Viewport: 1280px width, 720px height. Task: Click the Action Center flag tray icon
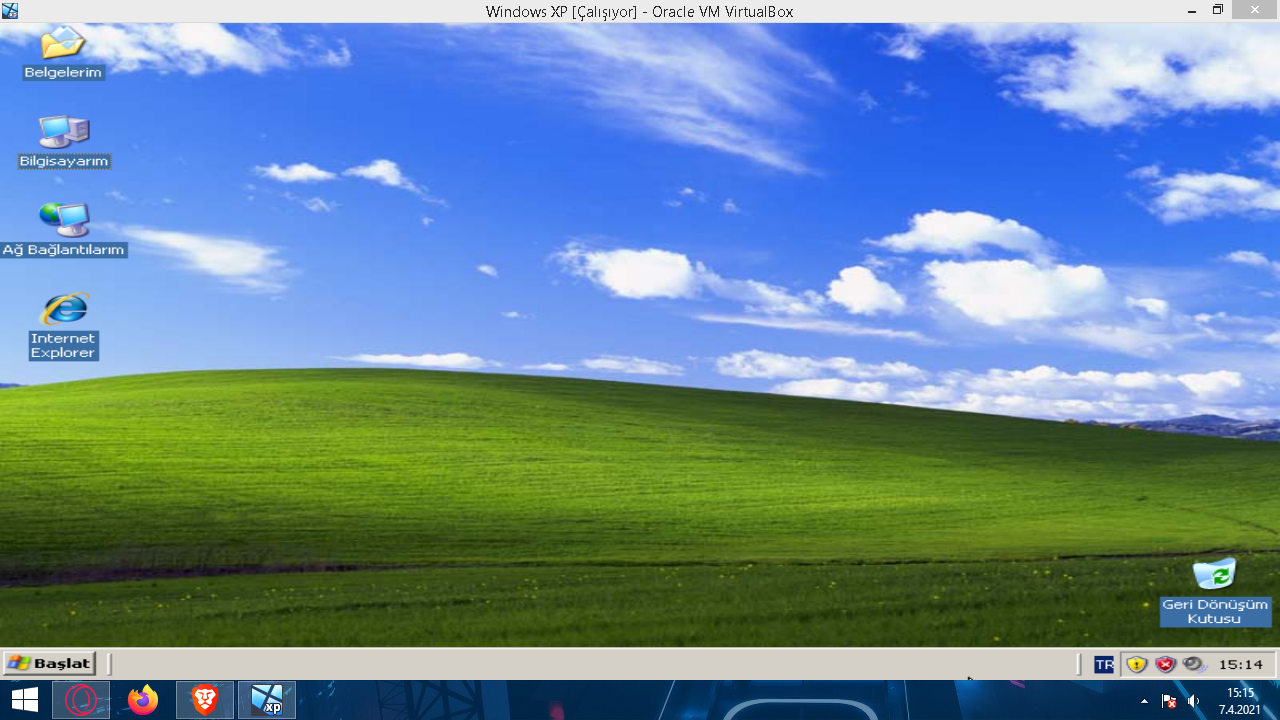tap(1168, 701)
